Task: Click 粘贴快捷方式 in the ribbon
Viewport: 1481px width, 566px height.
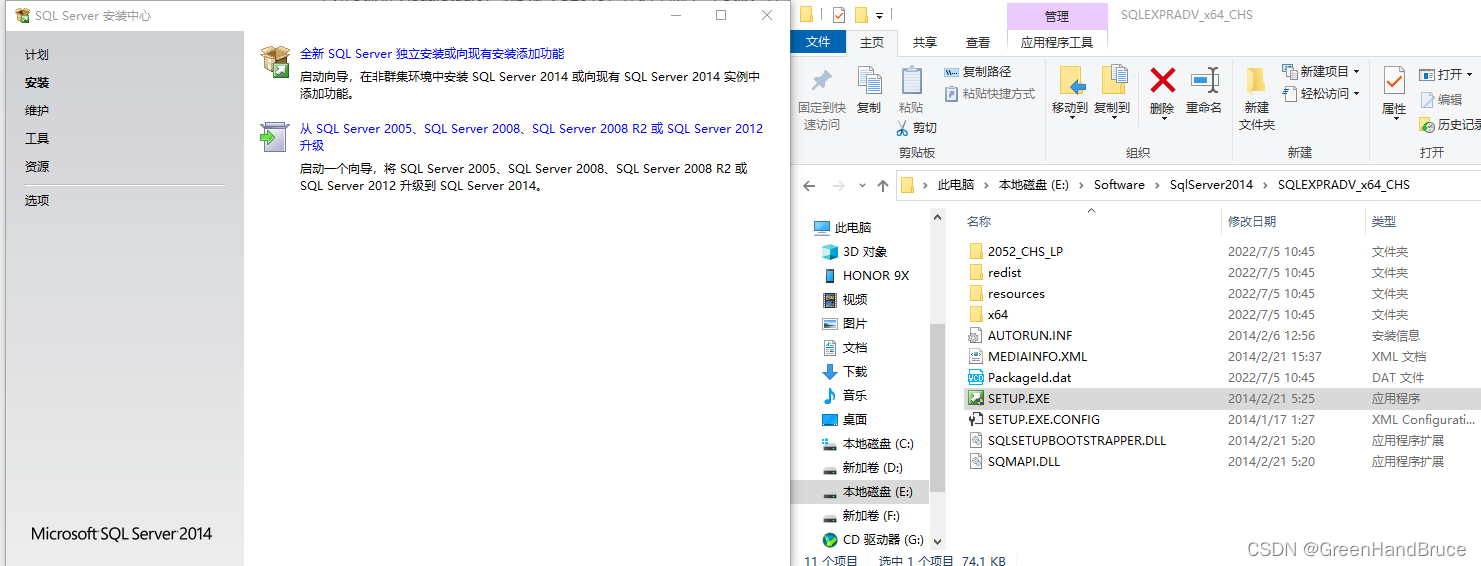Action: (x=990, y=94)
